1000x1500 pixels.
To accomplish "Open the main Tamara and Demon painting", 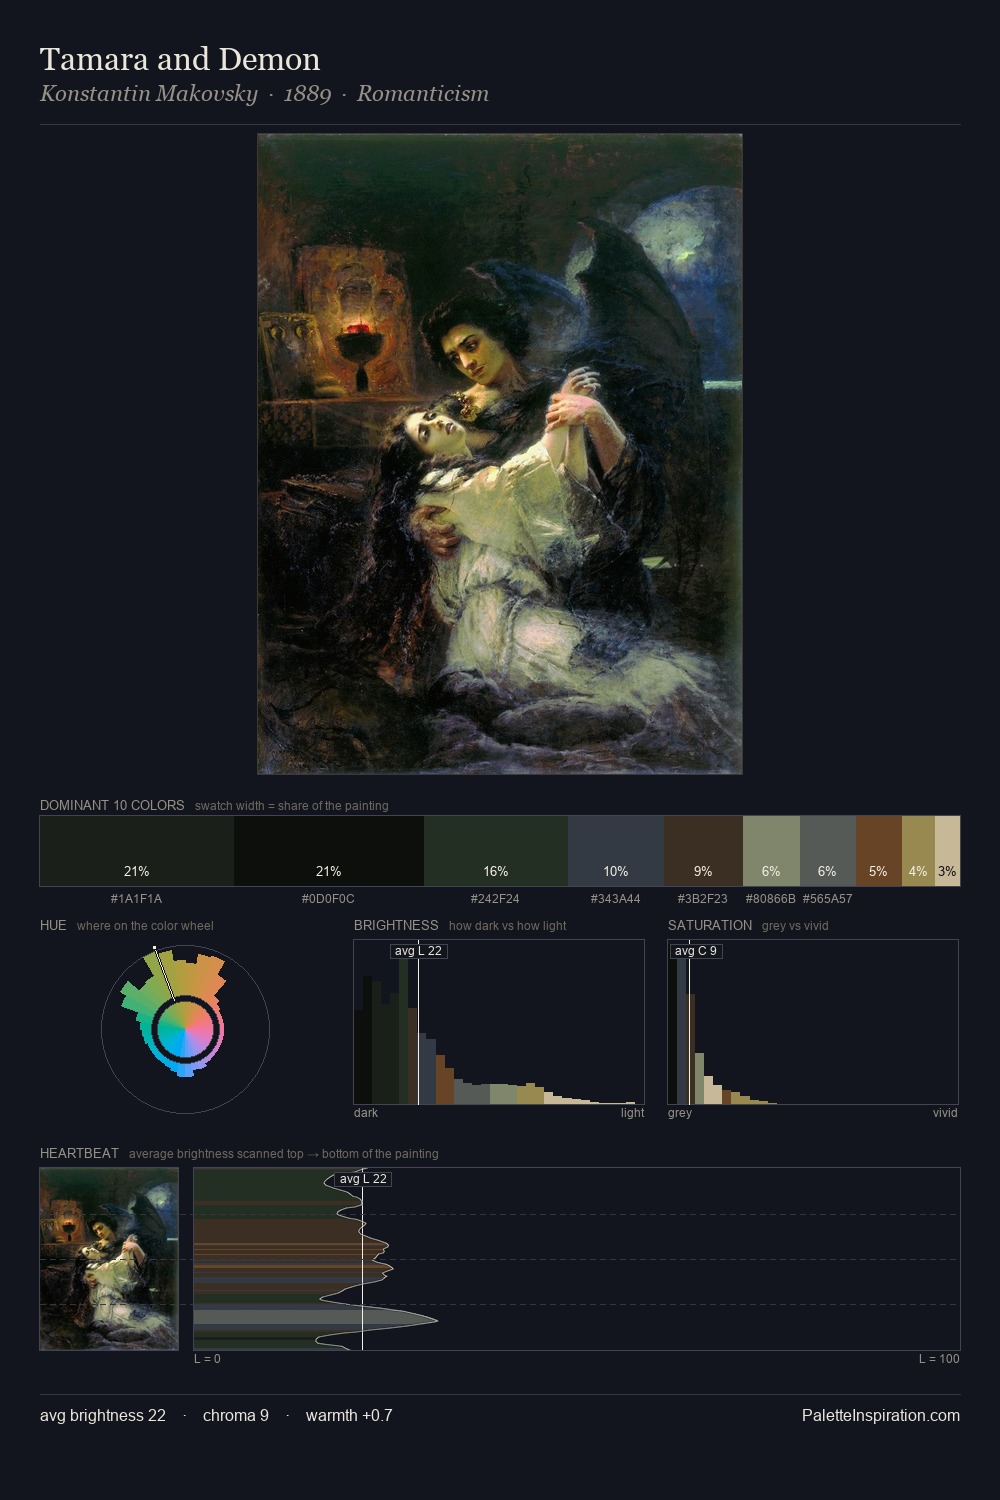I will click(500, 454).
